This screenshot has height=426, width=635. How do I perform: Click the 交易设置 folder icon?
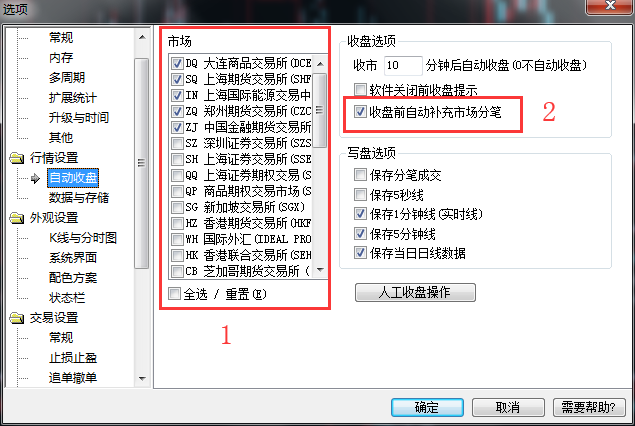pos(17,318)
